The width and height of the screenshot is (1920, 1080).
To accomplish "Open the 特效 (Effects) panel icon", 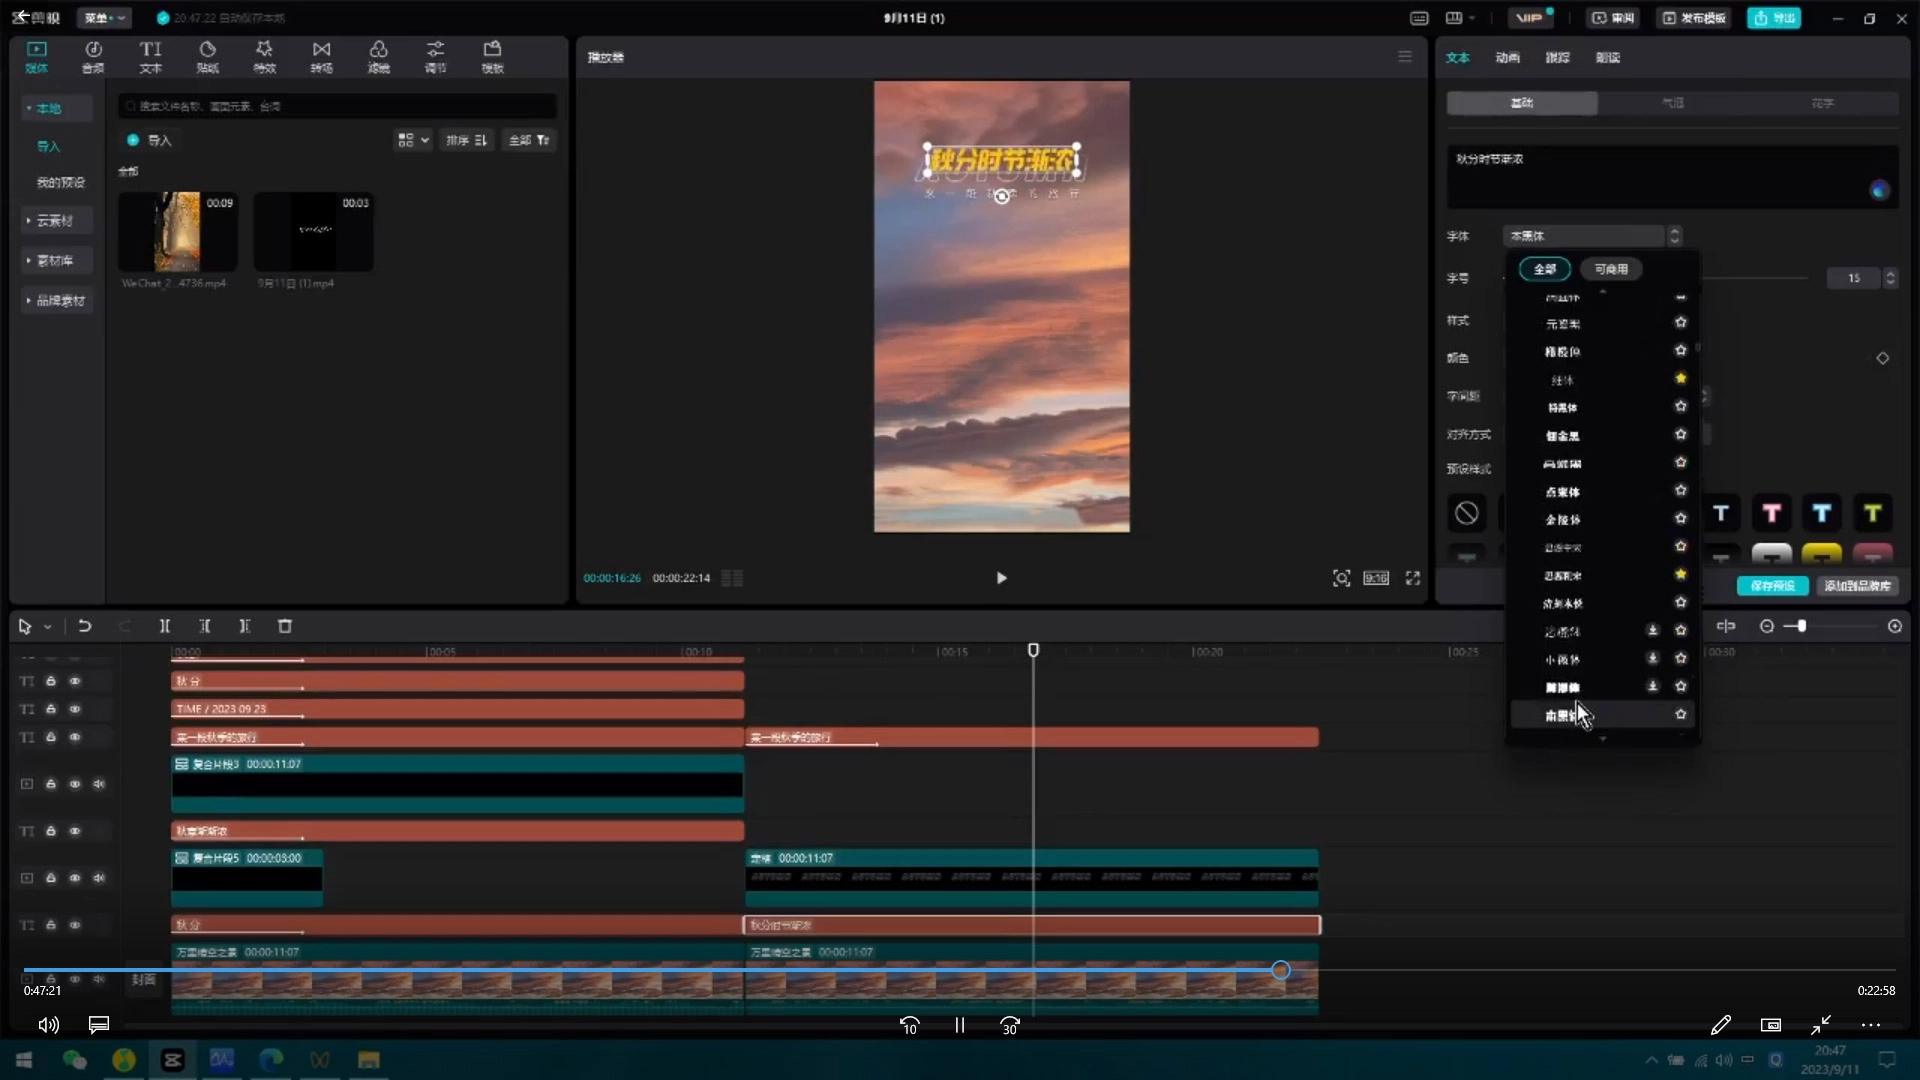I will pyautogui.click(x=264, y=56).
